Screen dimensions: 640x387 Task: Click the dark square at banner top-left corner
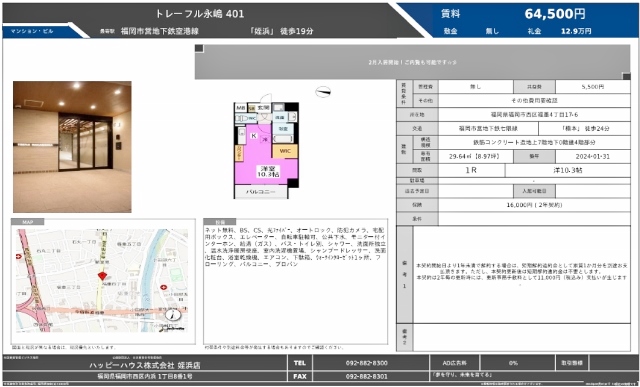click(x=199, y=49)
